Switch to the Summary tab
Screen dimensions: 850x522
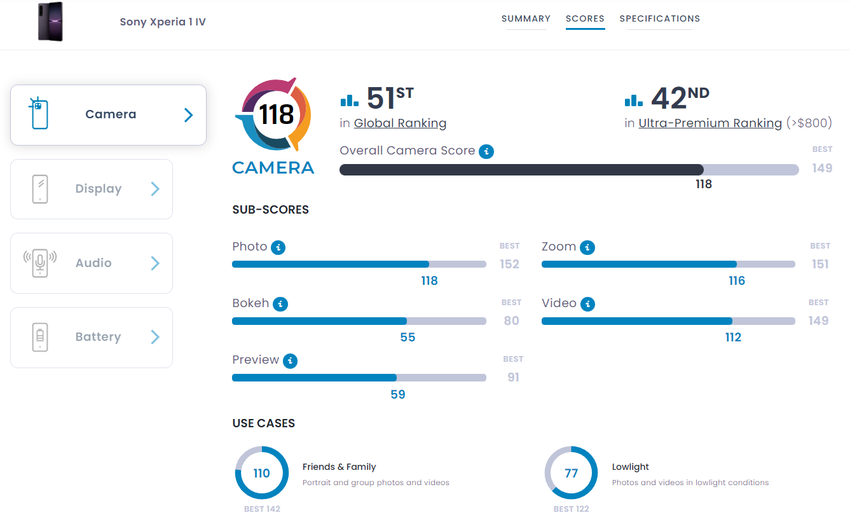pyautogui.click(x=526, y=19)
